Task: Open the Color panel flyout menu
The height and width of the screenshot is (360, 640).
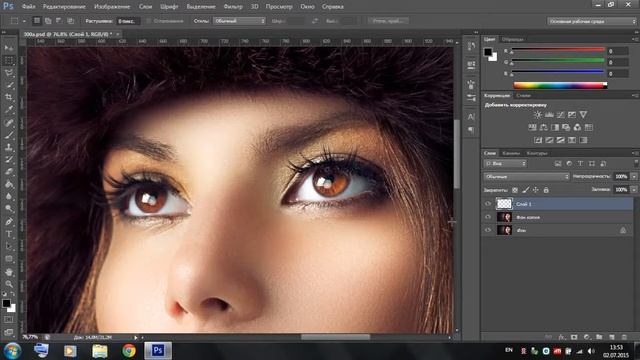Action: (635, 39)
